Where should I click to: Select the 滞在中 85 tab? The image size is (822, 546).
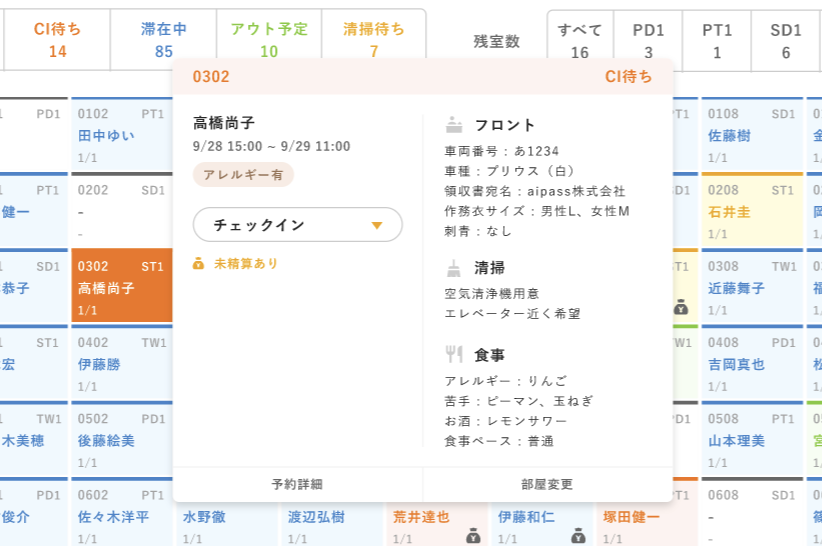(x=164, y=40)
